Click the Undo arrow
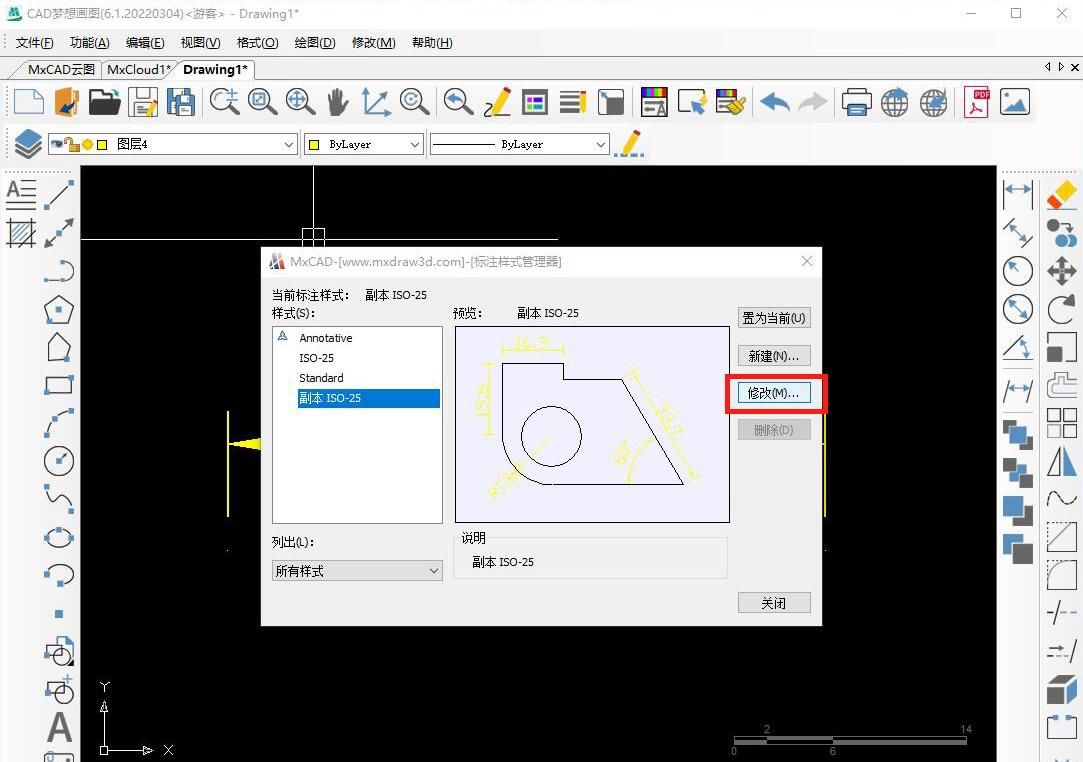 (772, 101)
